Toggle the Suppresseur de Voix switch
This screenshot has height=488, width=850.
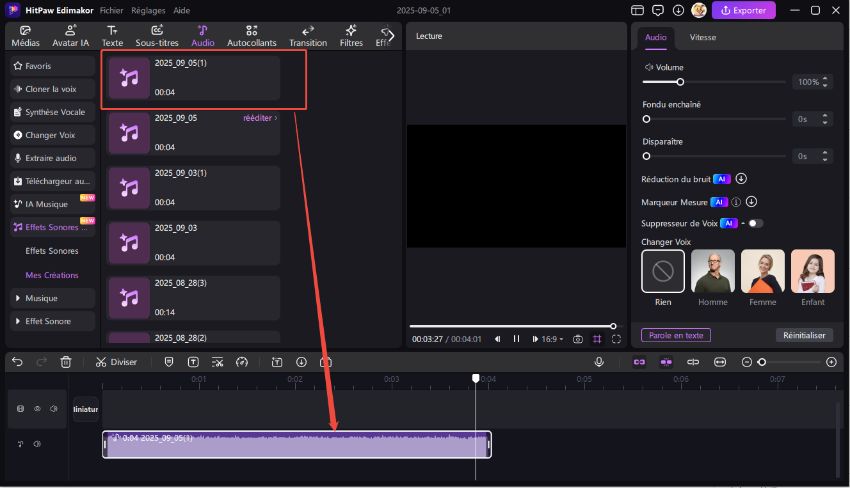755,223
